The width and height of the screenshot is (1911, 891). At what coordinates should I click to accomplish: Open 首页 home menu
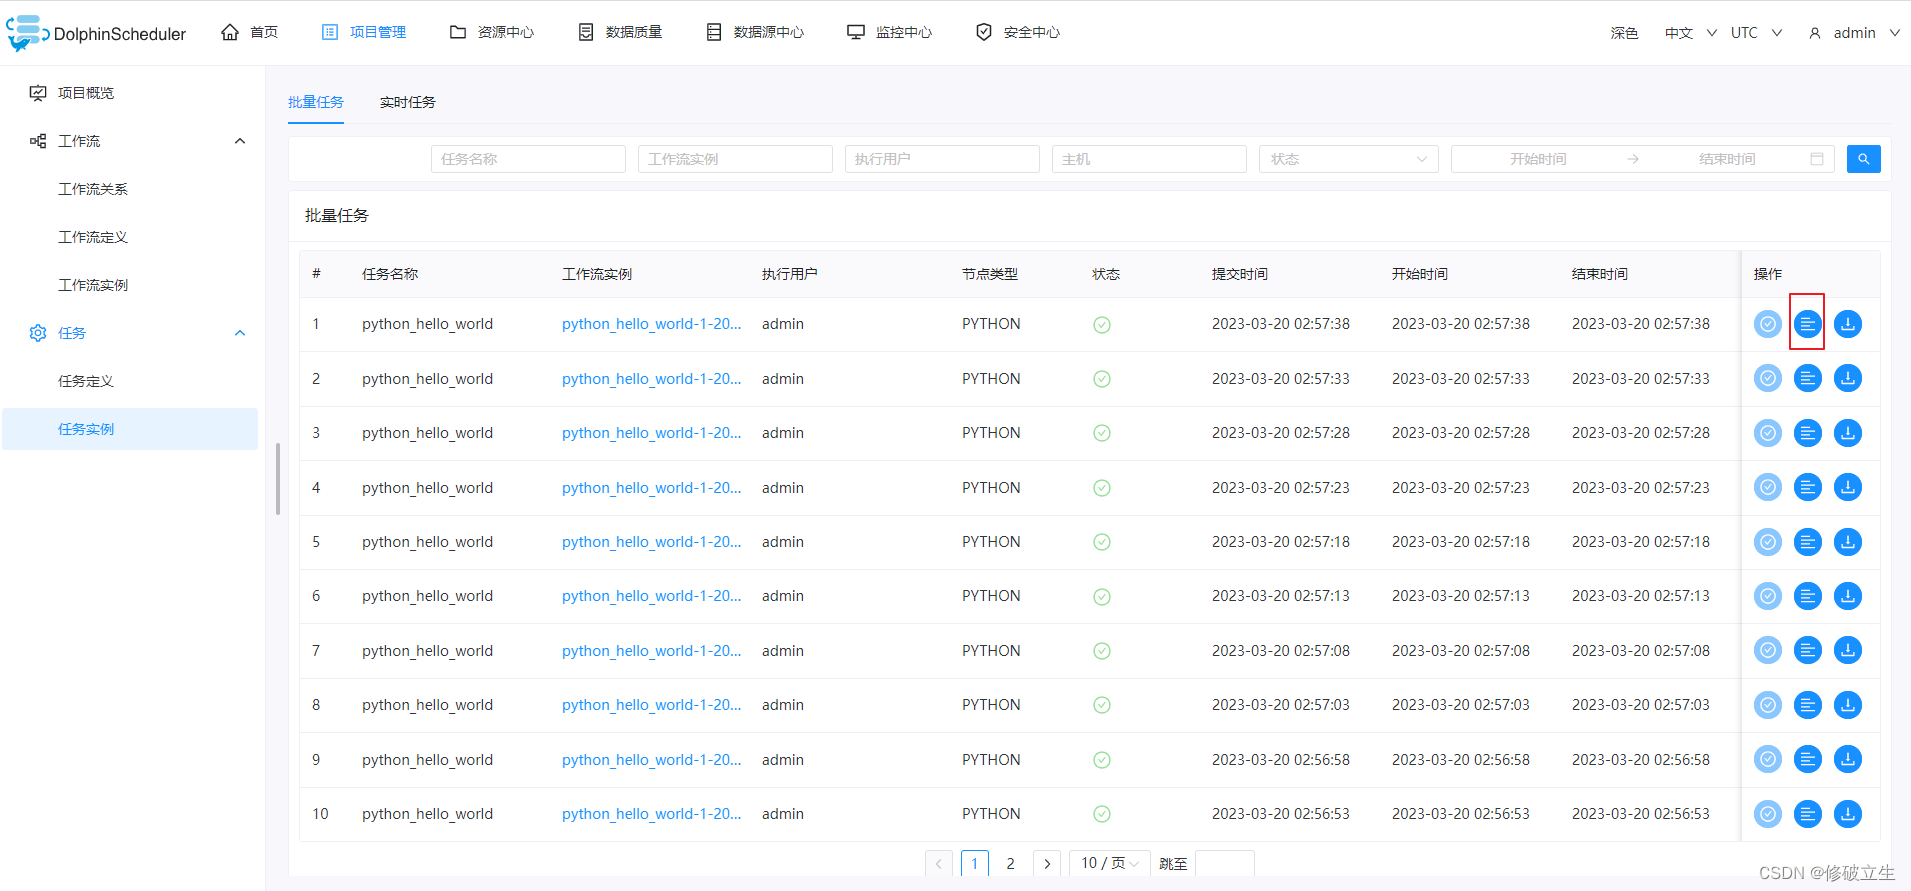(x=249, y=33)
